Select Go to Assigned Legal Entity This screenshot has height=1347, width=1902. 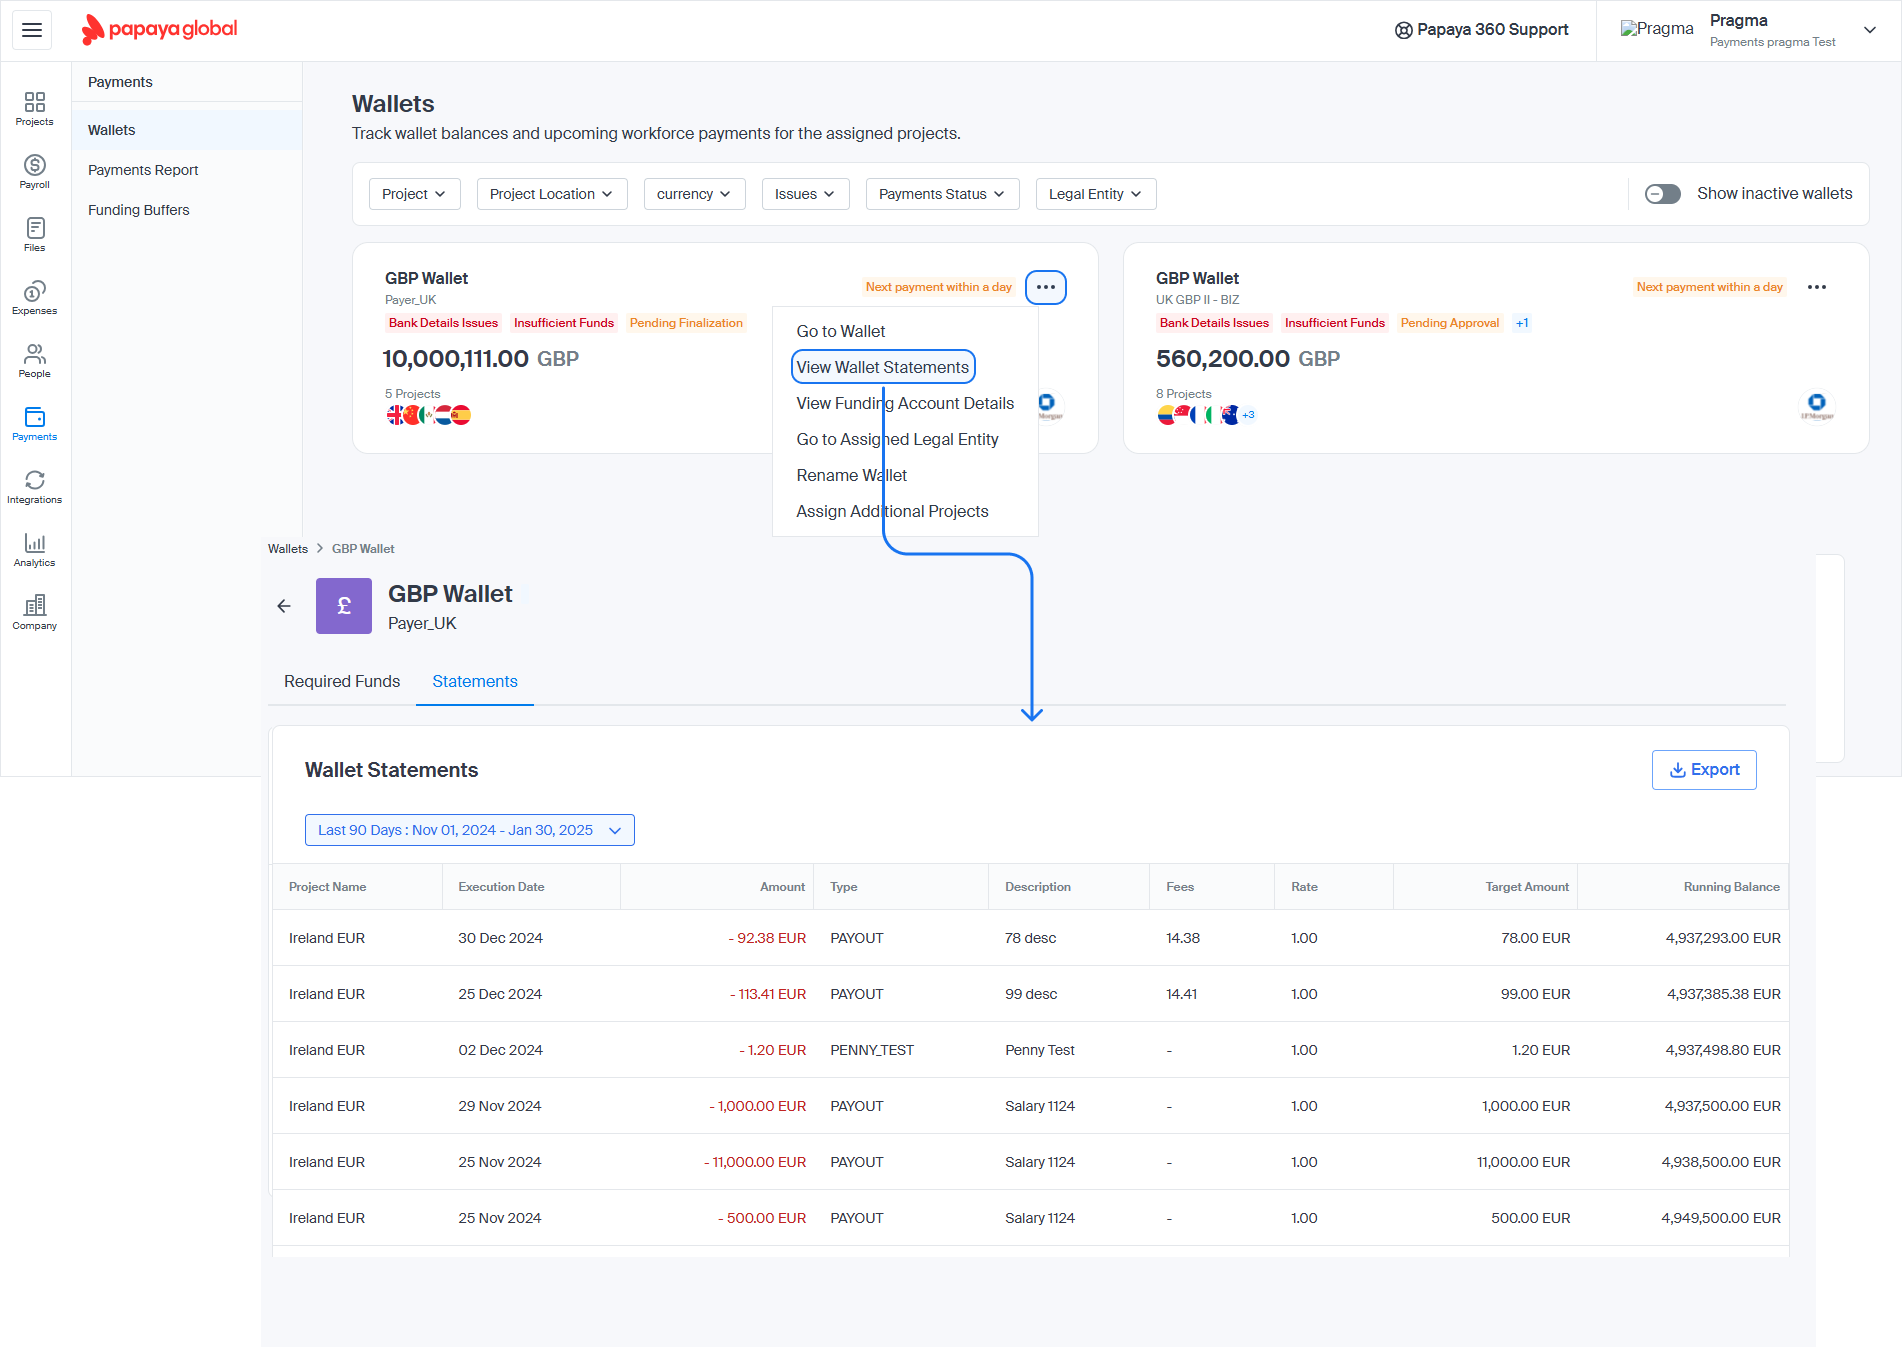coord(897,439)
